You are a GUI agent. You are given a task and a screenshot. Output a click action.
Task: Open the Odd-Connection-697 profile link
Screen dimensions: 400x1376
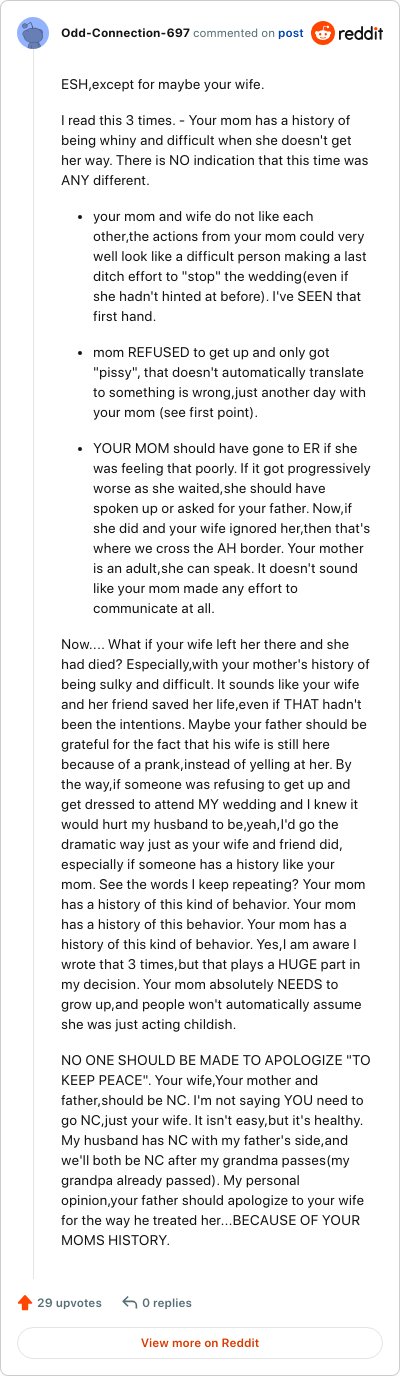coord(125,33)
